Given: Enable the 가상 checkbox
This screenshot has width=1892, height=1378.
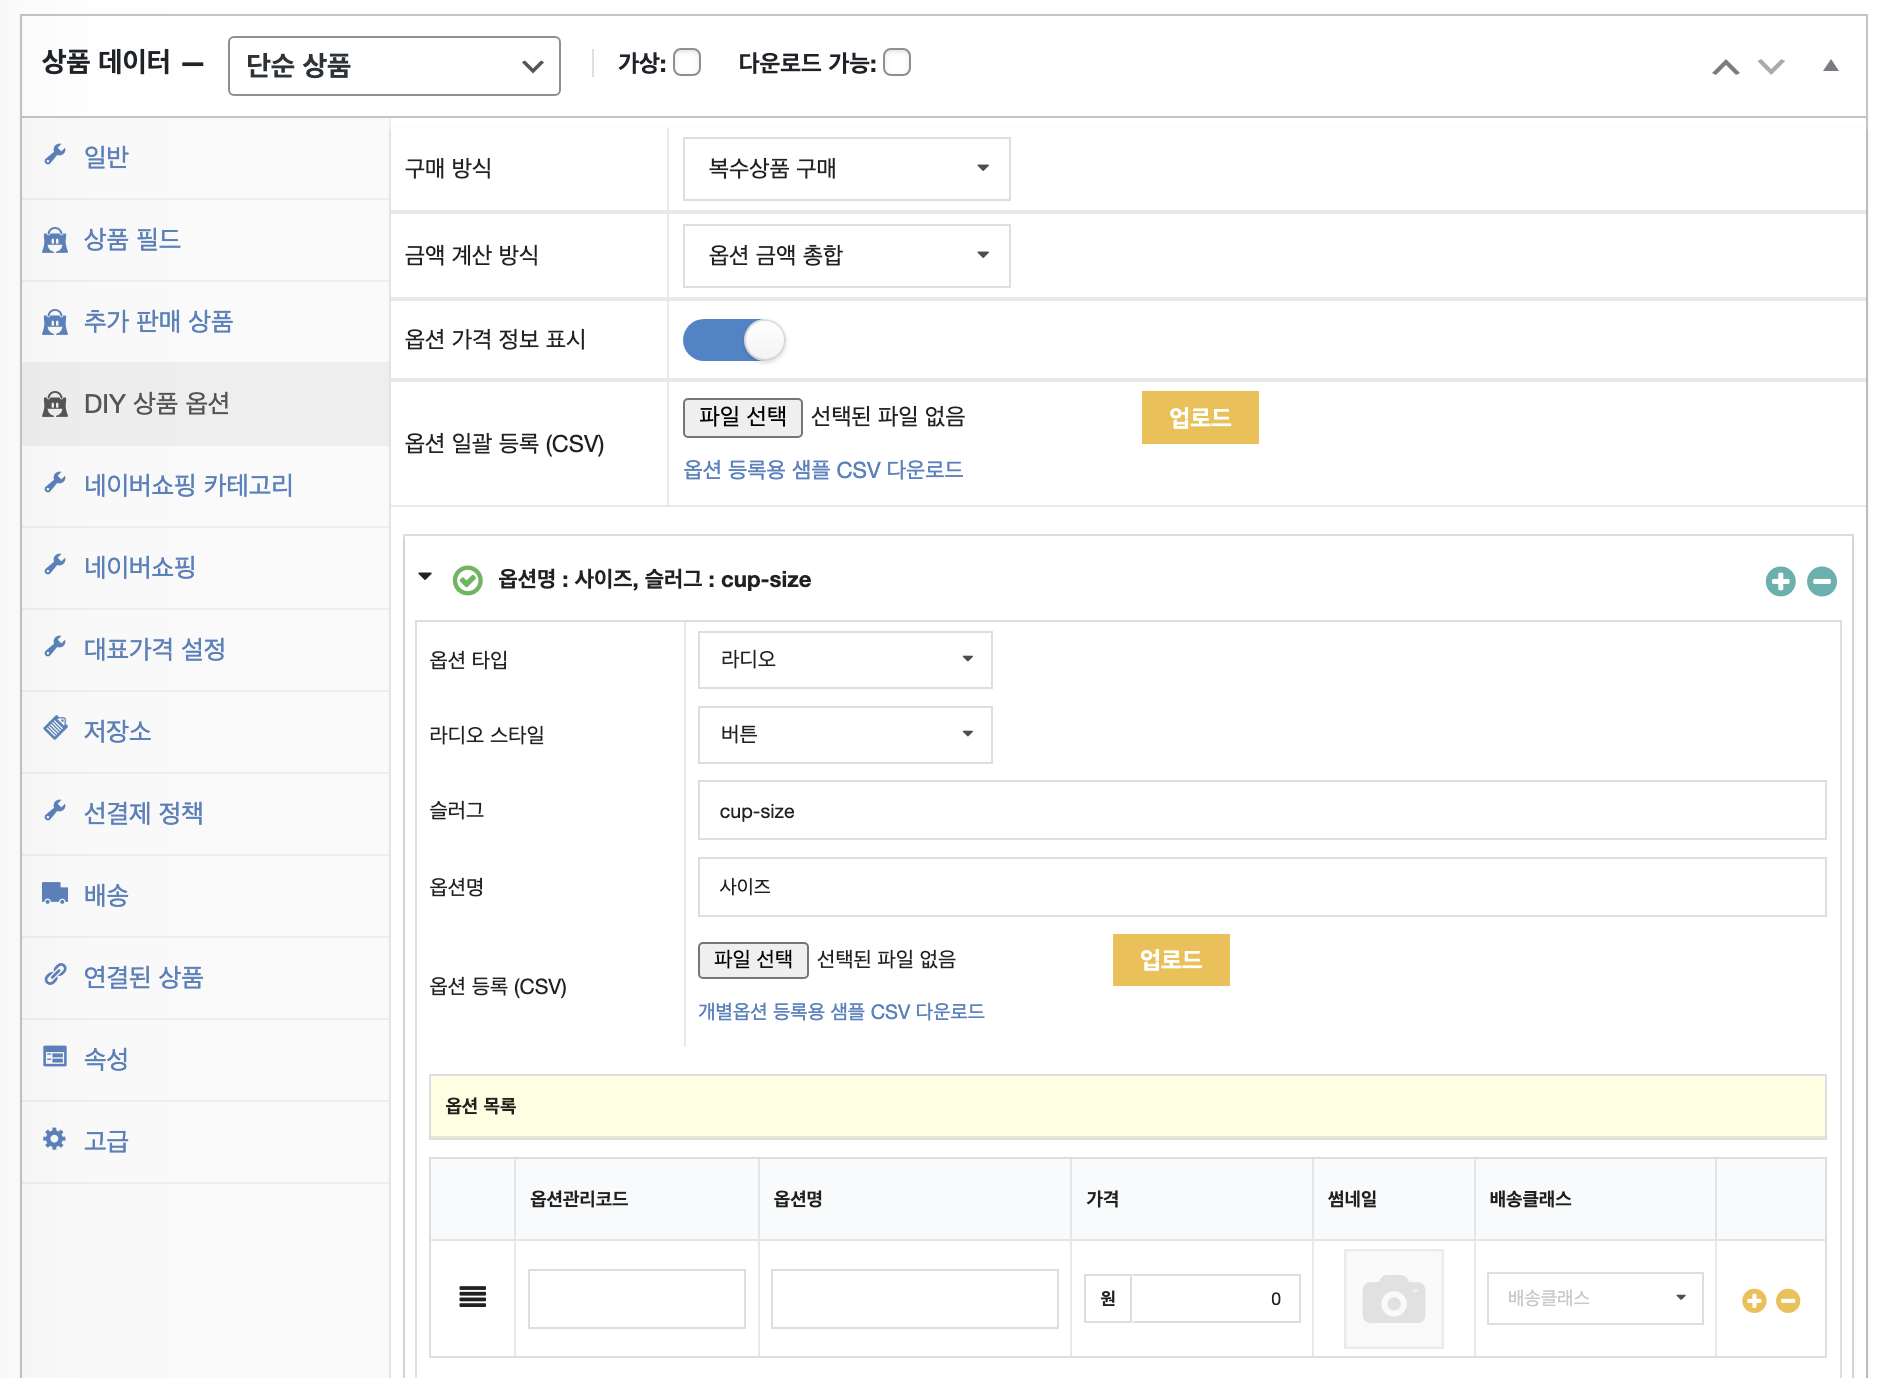Looking at the screenshot, I should [x=687, y=63].
